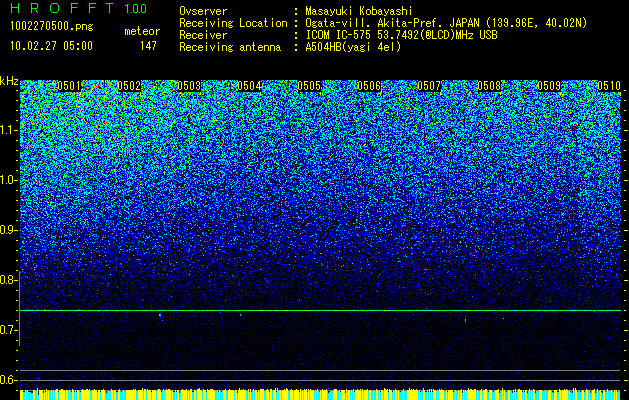Image resolution: width=629 pixels, height=400 pixels.
Task: Click the antenna text A504HB(yagi 4el)
Action: pos(353,47)
